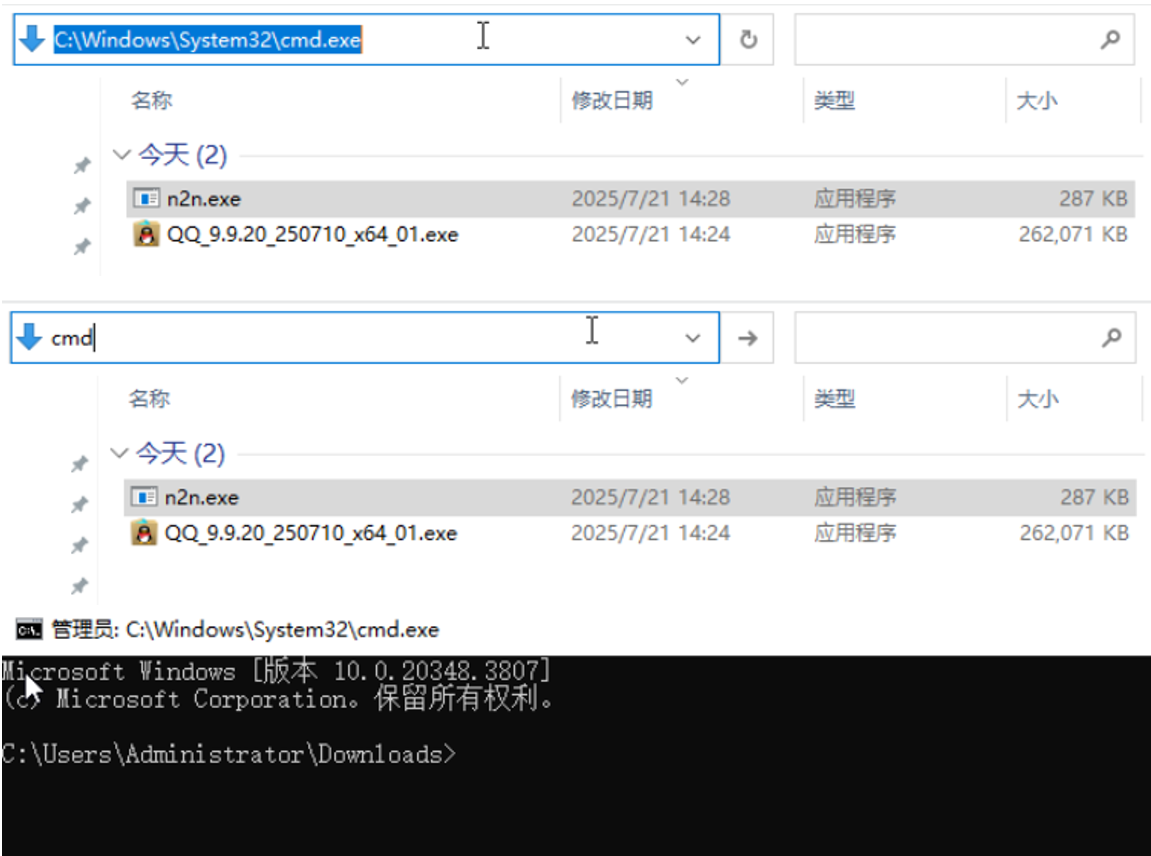1151x856 pixels.
Task: Click 287 KB size in upper list
Action: coord(1093,199)
